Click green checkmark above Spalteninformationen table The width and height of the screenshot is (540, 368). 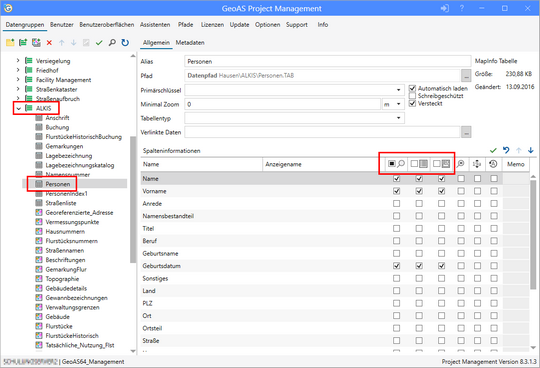click(x=493, y=150)
